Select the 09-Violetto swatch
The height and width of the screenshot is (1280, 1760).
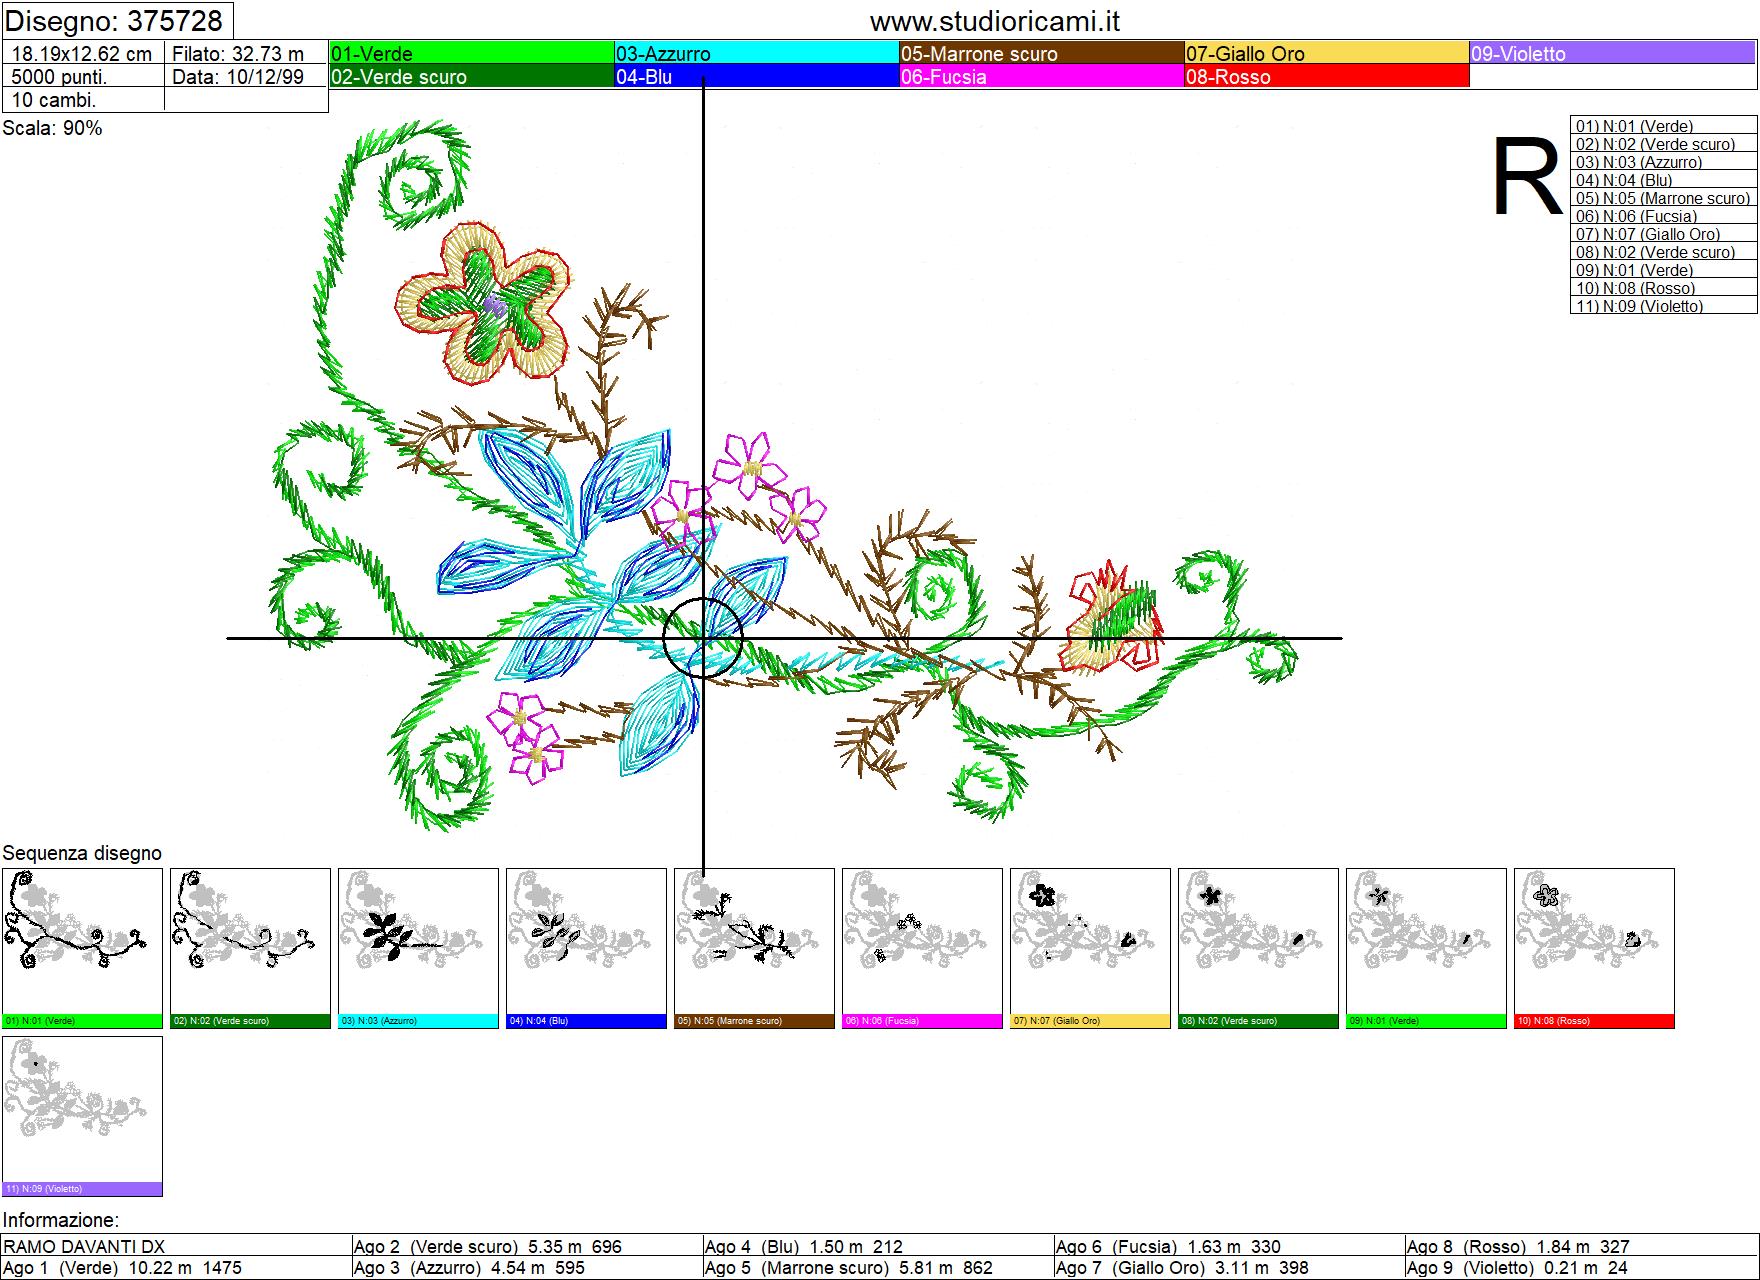click(x=1612, y=53)
